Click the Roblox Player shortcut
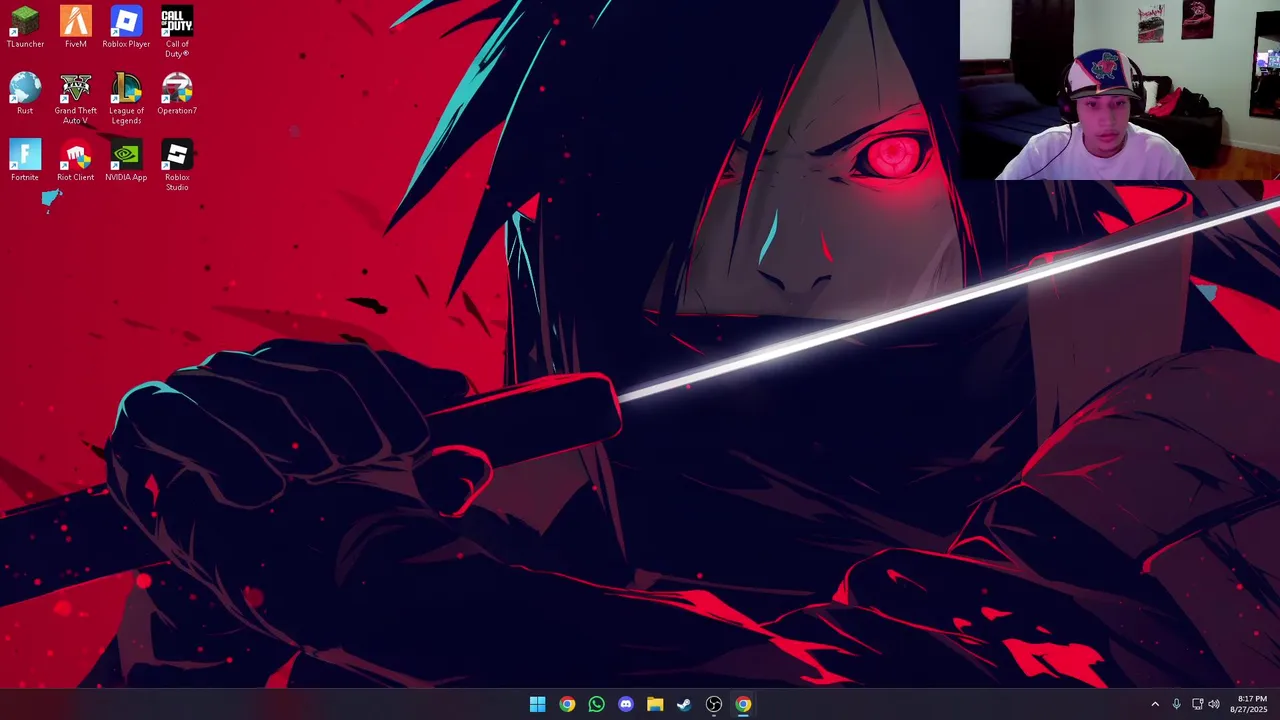This screenshot has height=720, width=1280. tap(126, 27)
